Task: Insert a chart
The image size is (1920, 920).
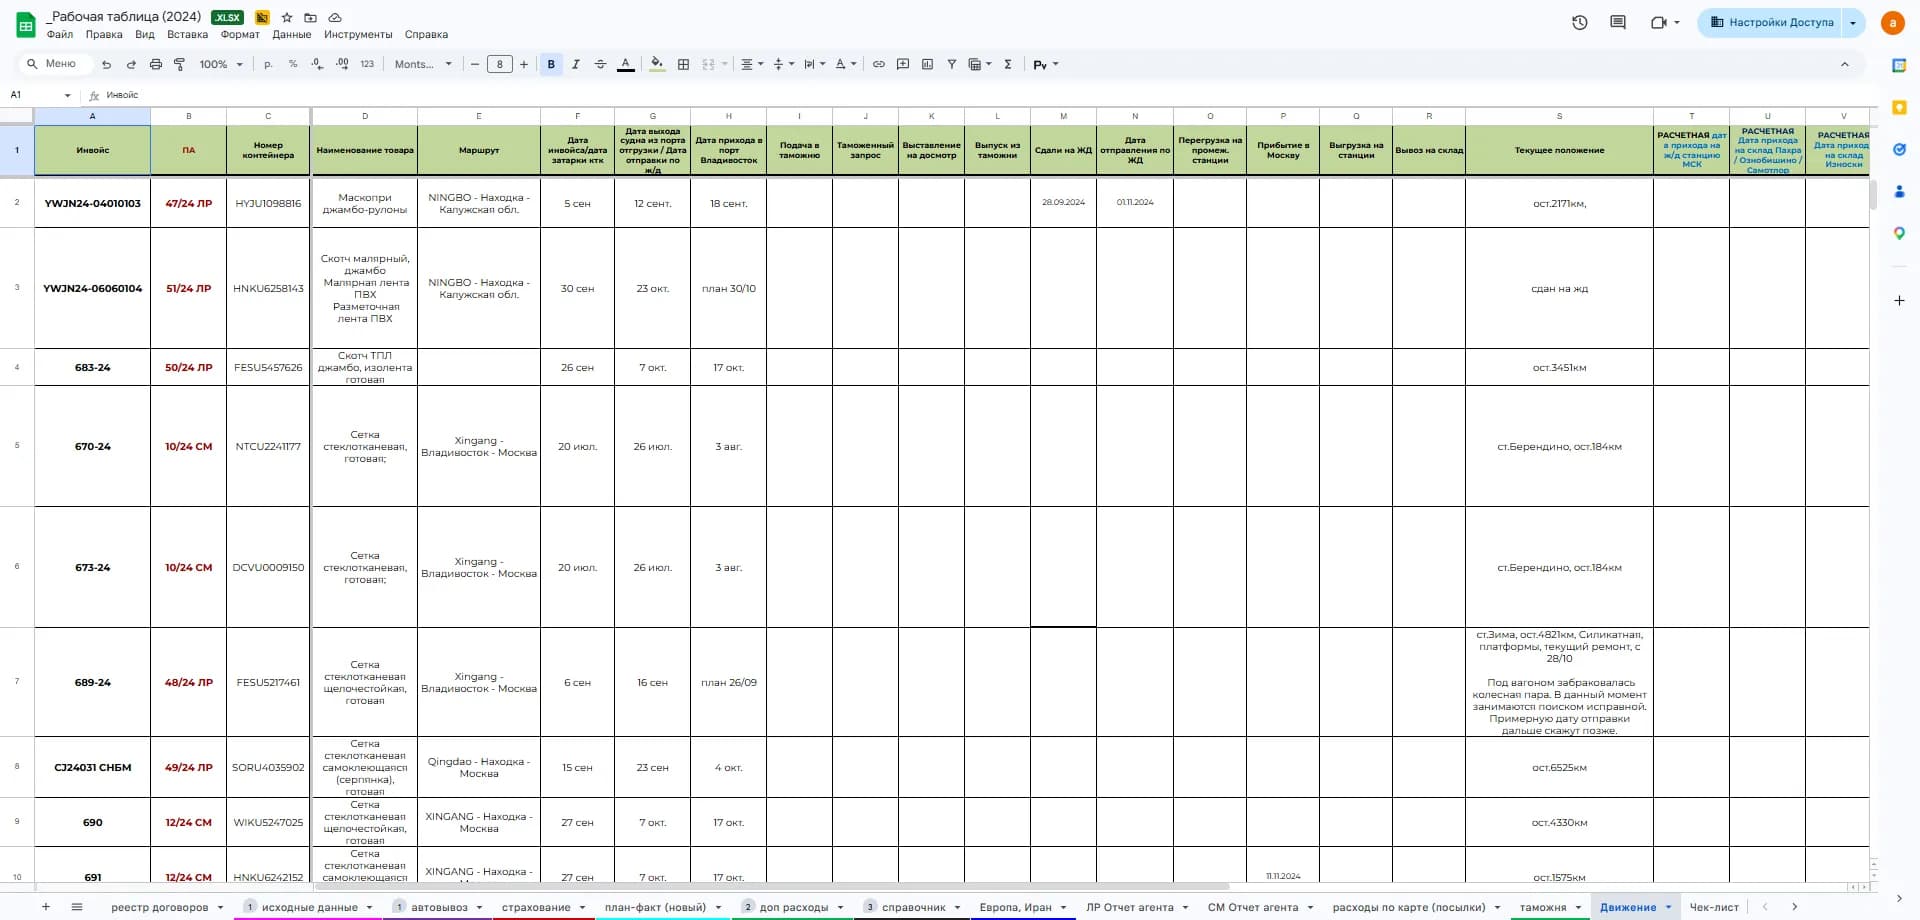Action: point(927,64)
